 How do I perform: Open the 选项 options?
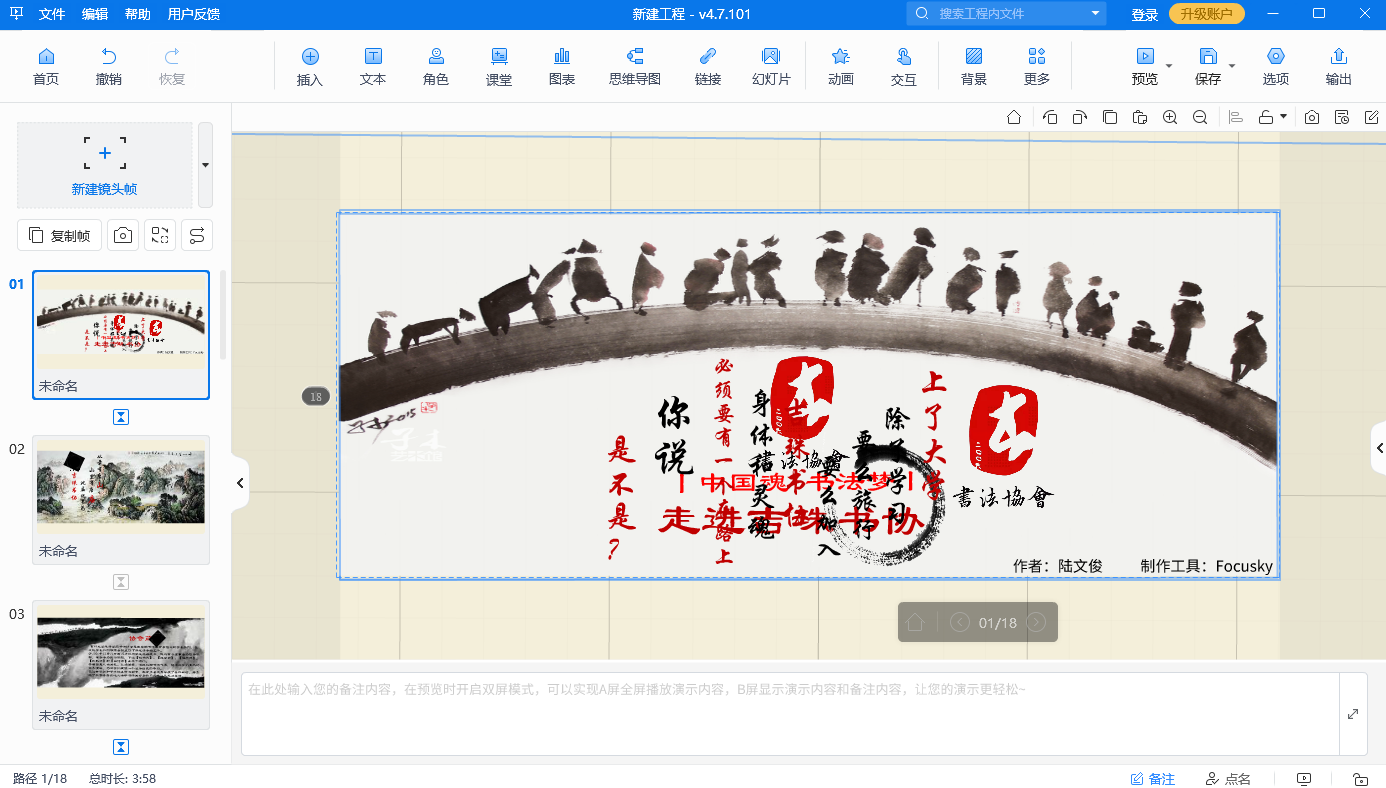[x=1276, y=67]
